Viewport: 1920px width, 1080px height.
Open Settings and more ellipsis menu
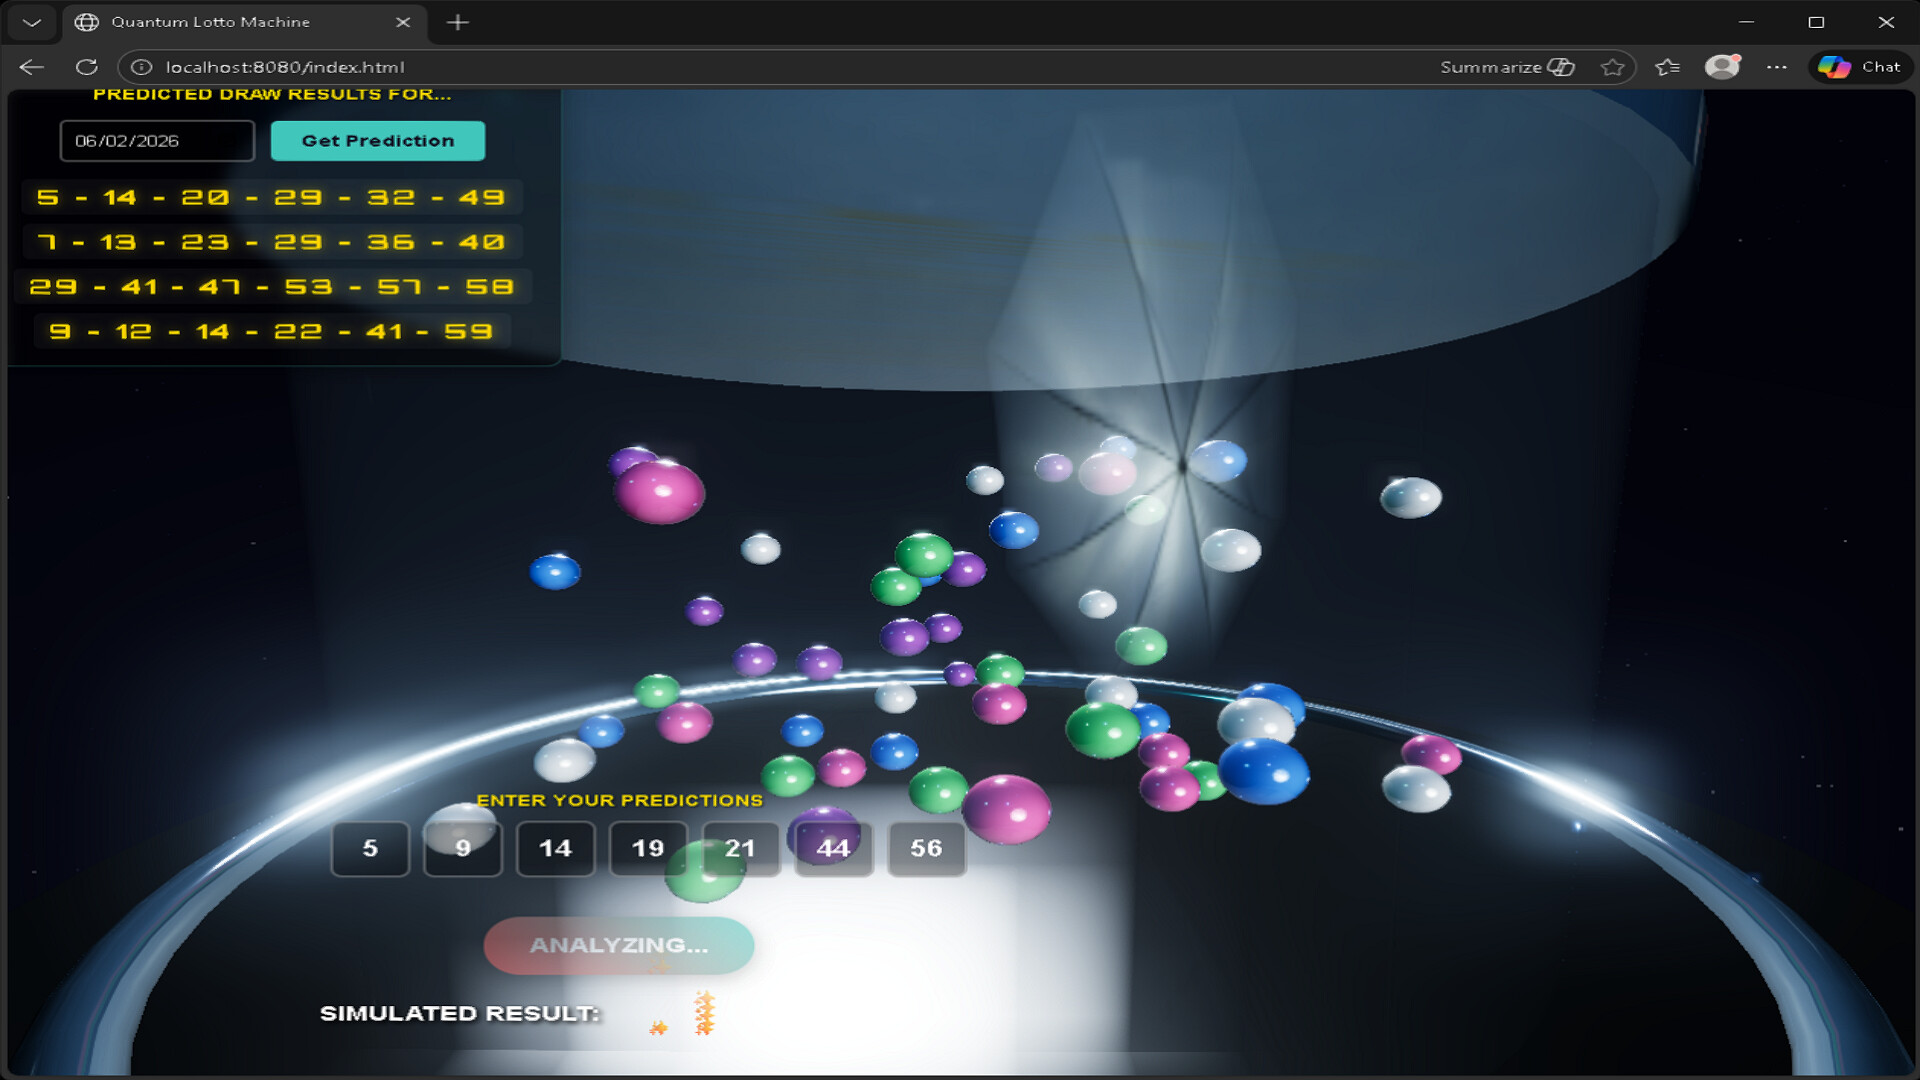pos(1777,67)
